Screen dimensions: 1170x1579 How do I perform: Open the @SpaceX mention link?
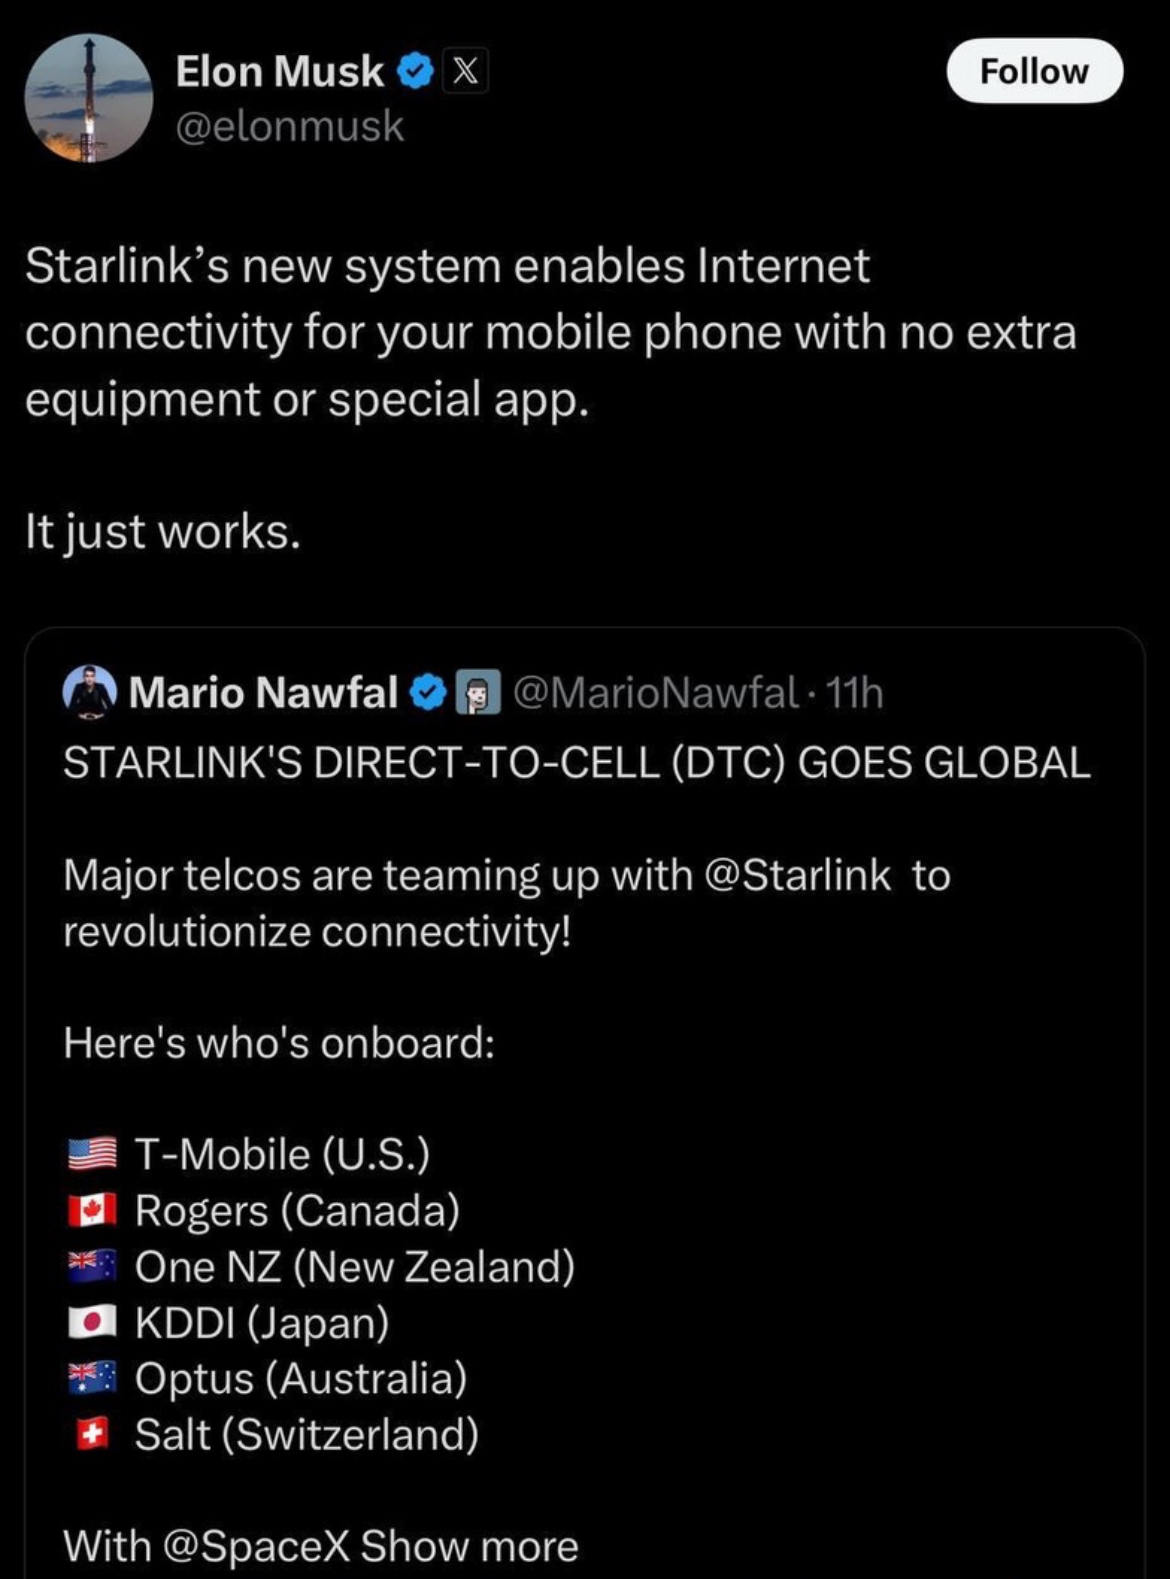click(255, 1546)
